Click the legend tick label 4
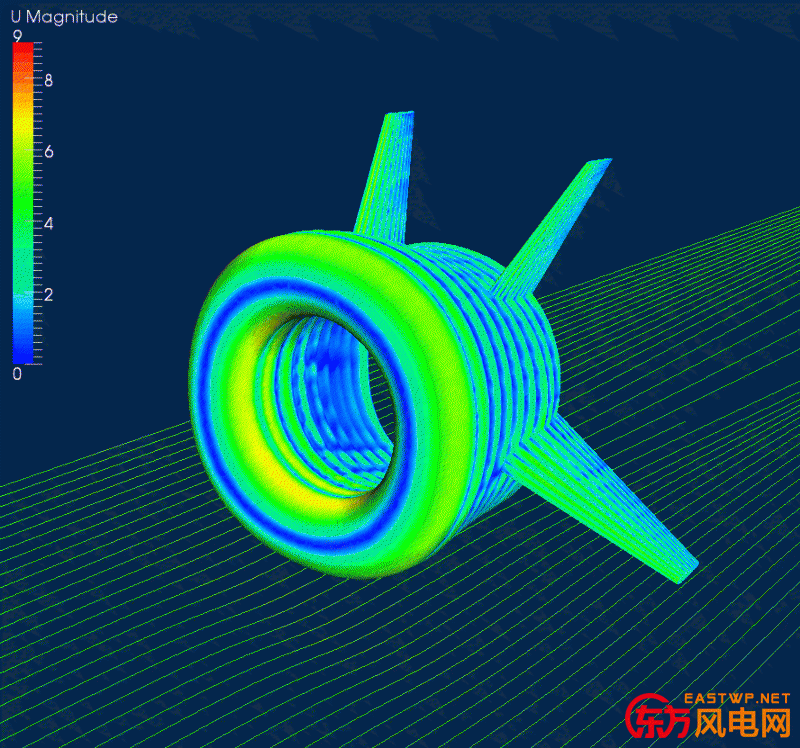Image resolution: width=800 pixels, height=748 pixels. pos(48,223)
